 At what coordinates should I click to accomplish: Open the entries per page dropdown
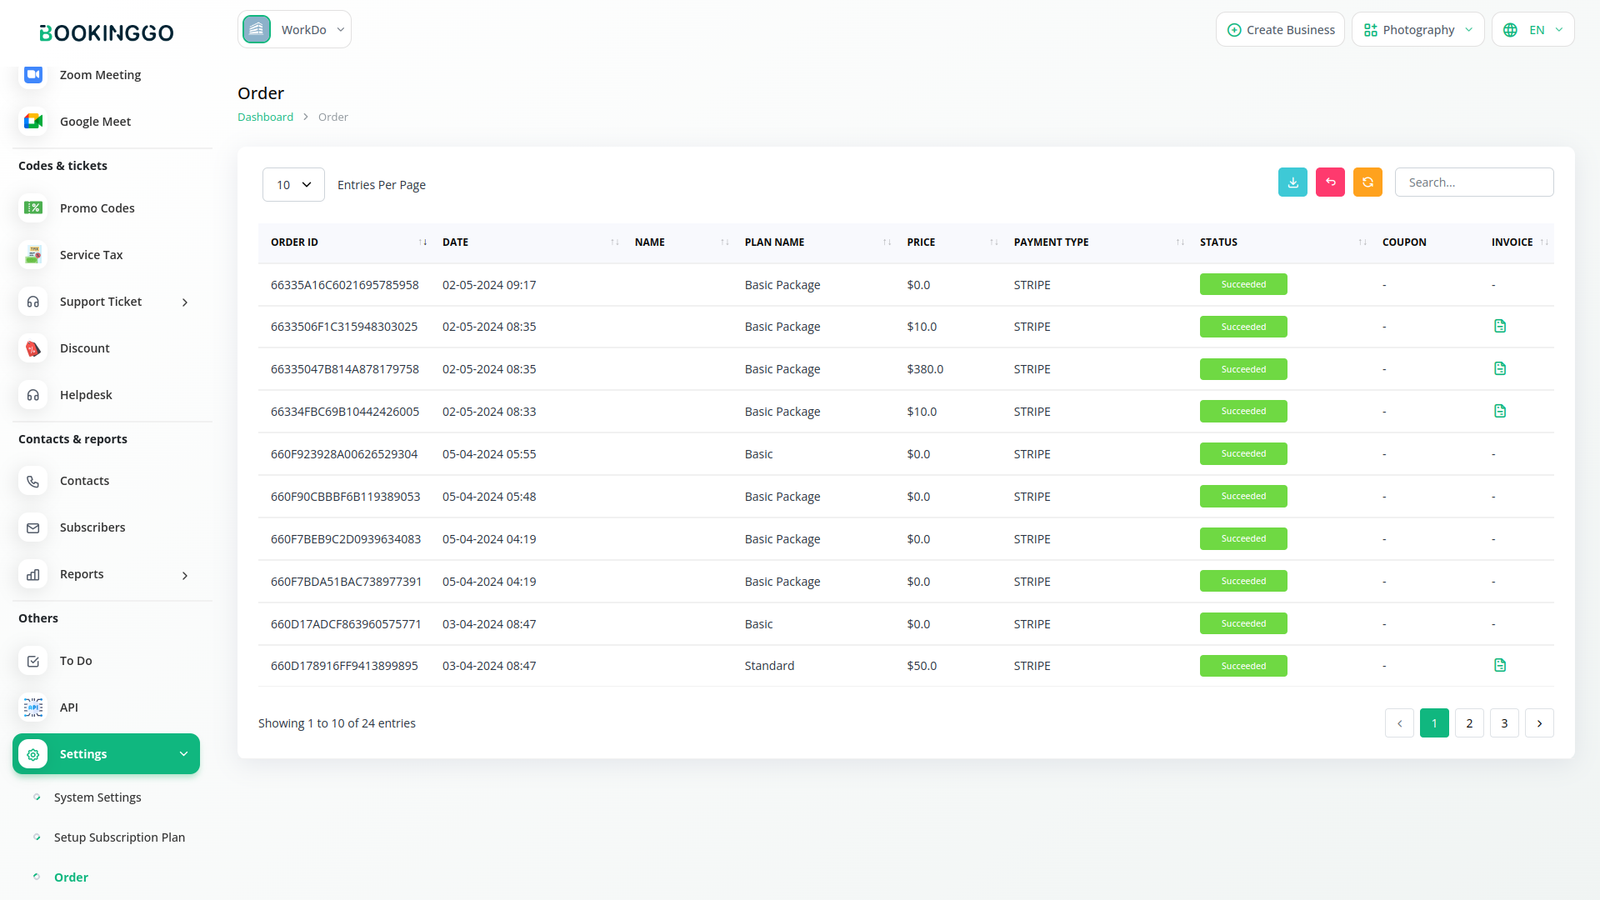[x=293, y=185]
